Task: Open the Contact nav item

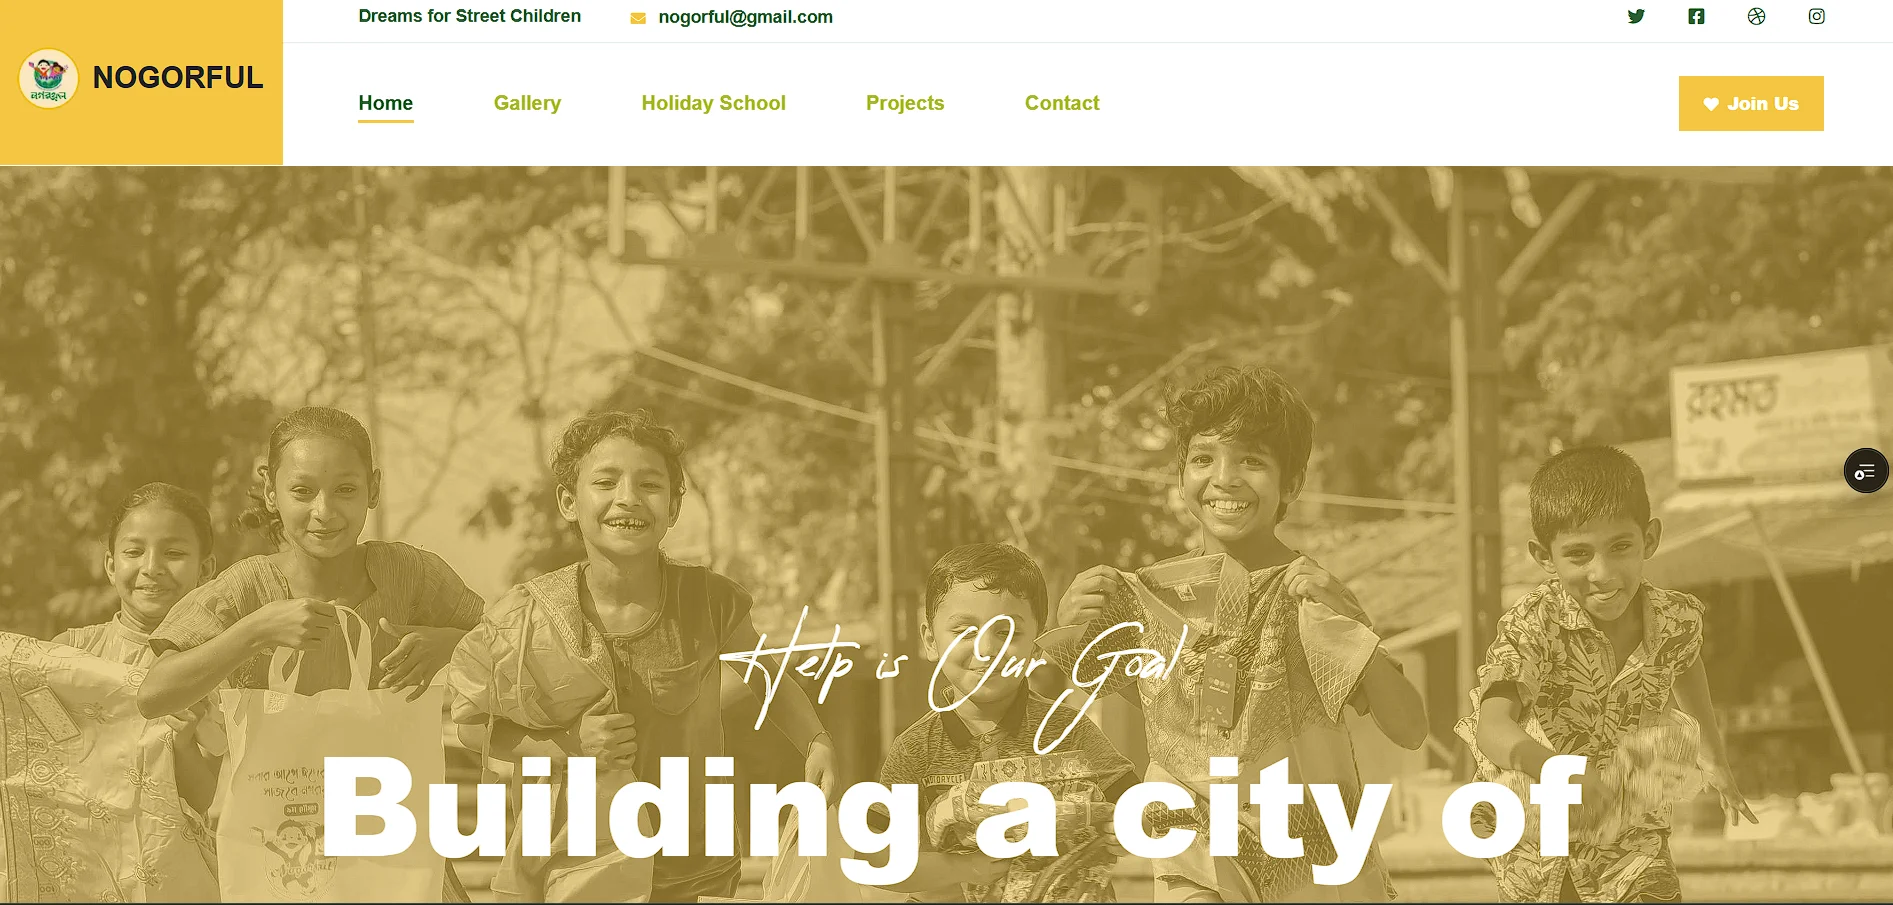Action: pos(1062,103)
